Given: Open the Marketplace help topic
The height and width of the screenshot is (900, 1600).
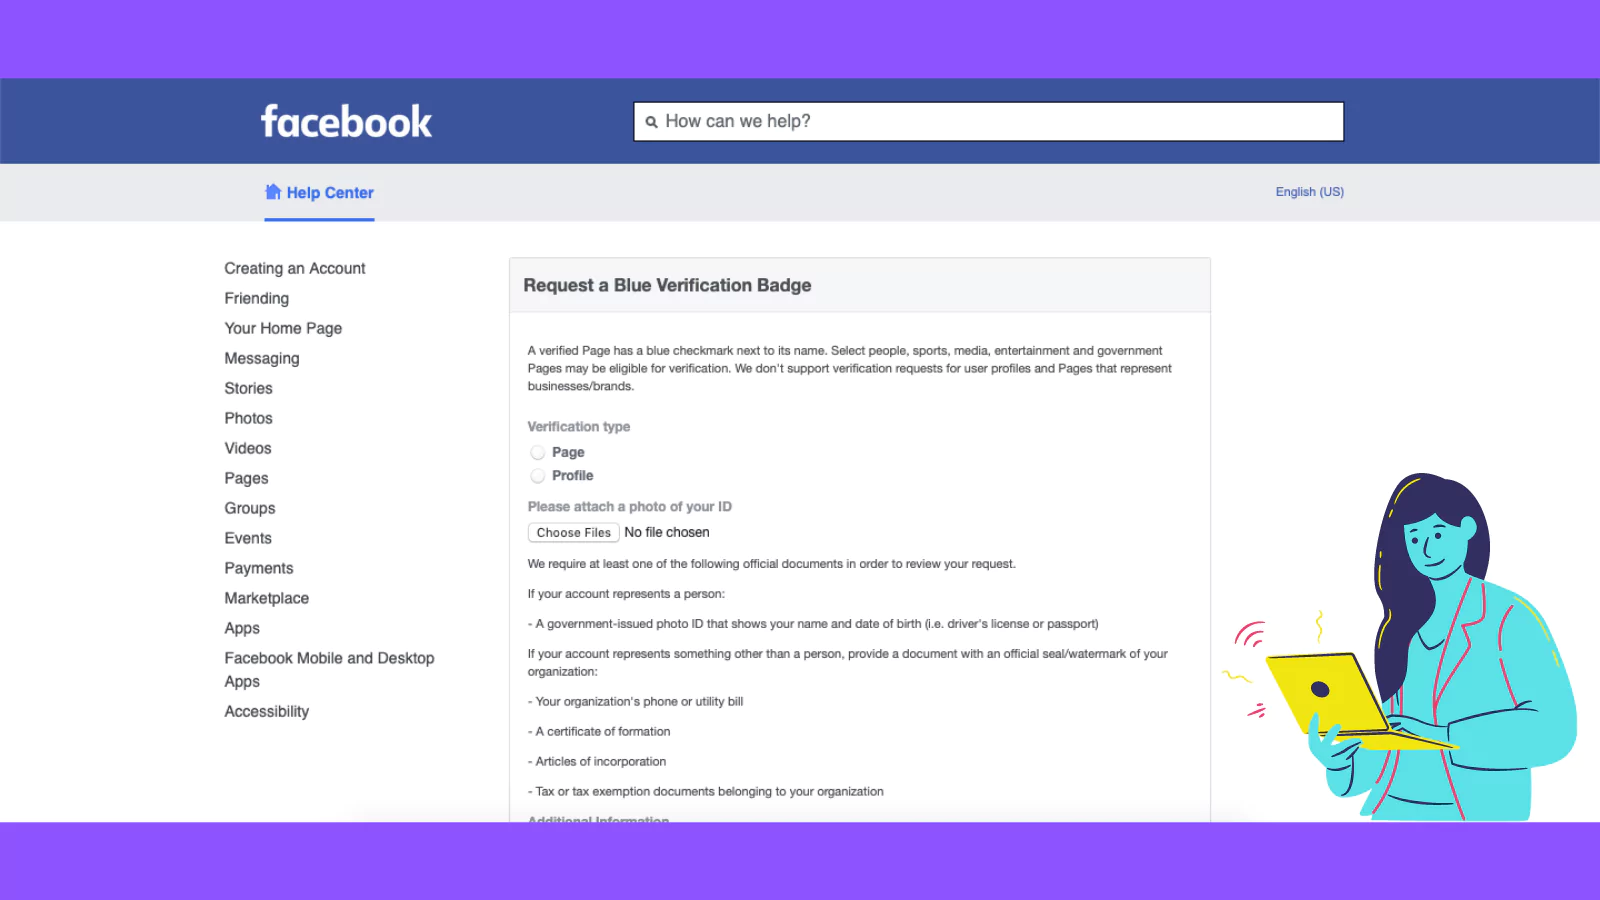Looking at the screenshot, I should pyautogui.click(x=267, y=598).
